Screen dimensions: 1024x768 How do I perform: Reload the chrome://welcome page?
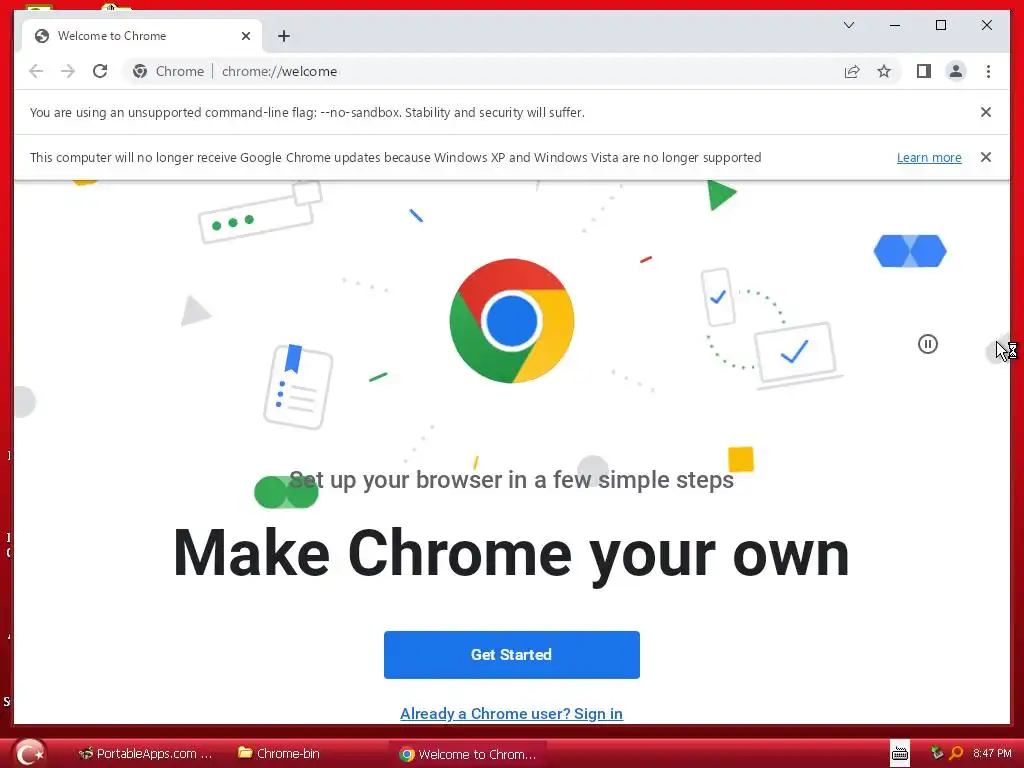[100, 71]
